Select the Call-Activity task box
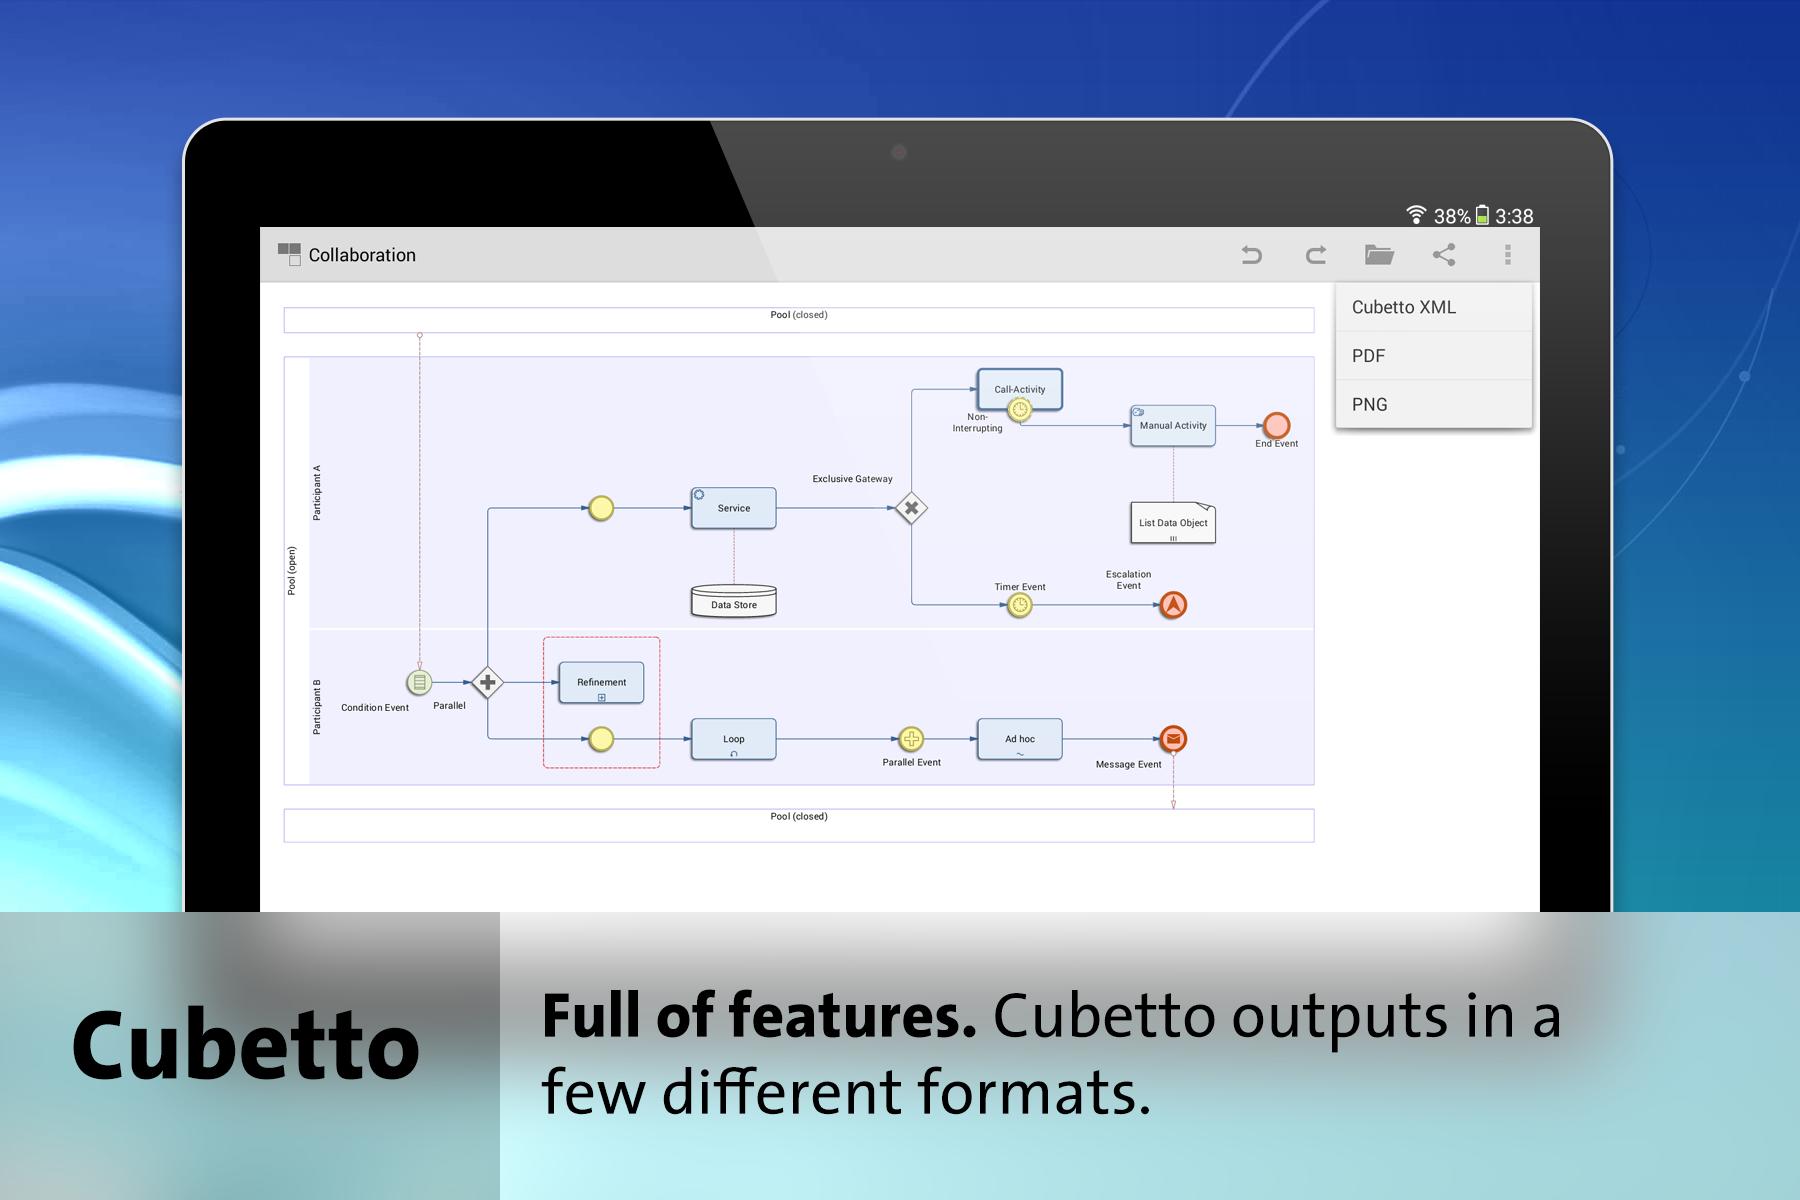This screenshot has height=1200, width=1800. [1019, 389]
